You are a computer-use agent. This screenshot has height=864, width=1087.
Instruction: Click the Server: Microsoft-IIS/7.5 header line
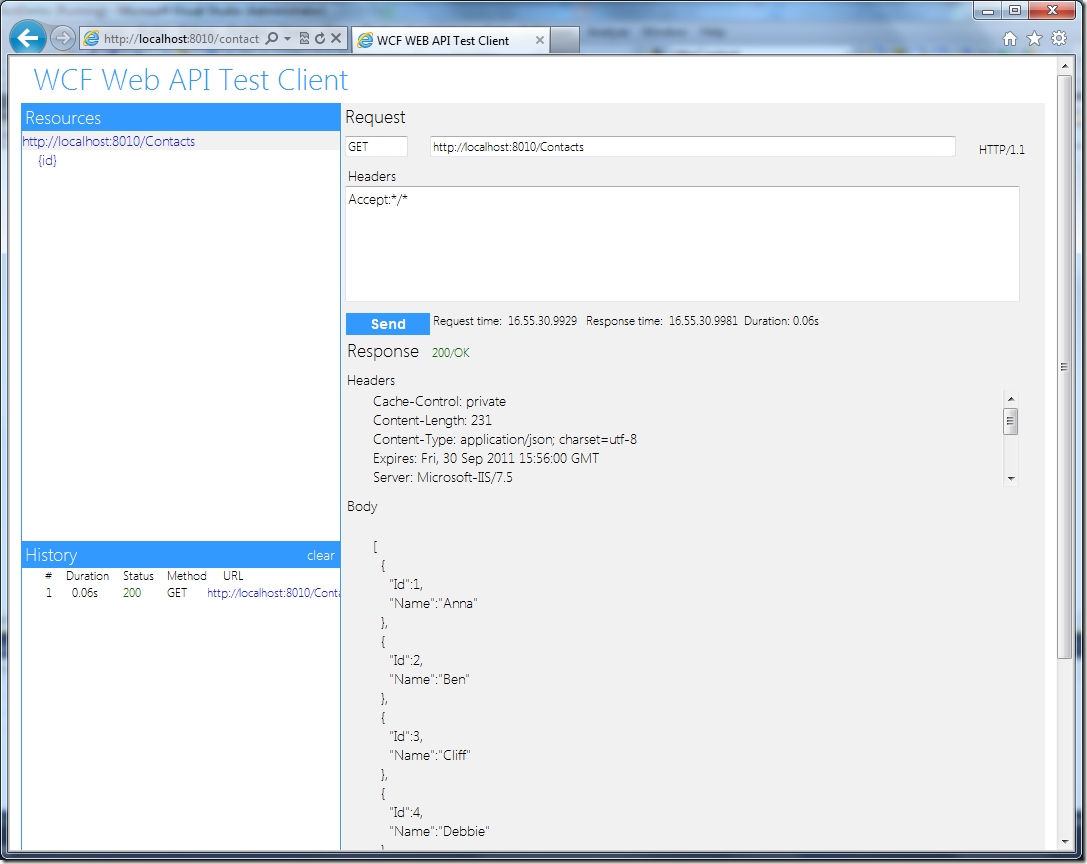442,477
